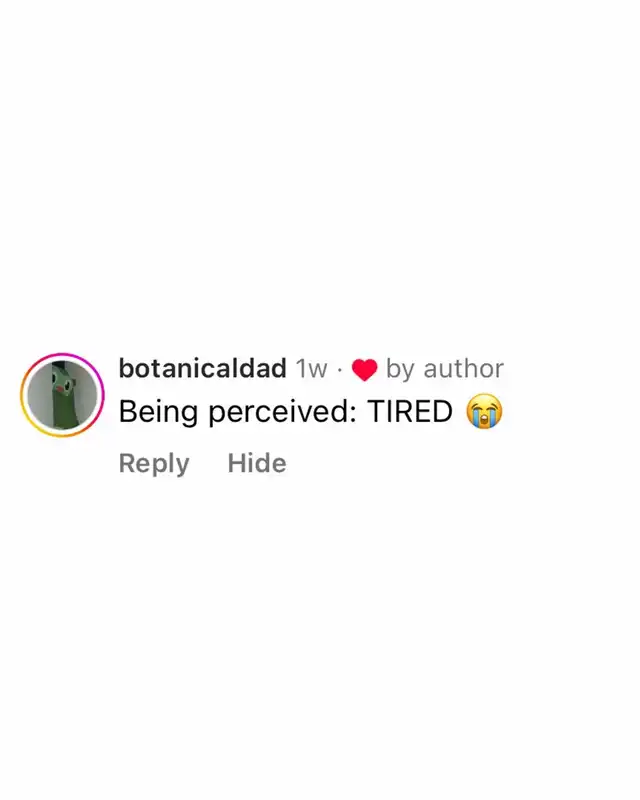Hide the comment from botanicaldad

pyautogui.click(x=257, y=463)
